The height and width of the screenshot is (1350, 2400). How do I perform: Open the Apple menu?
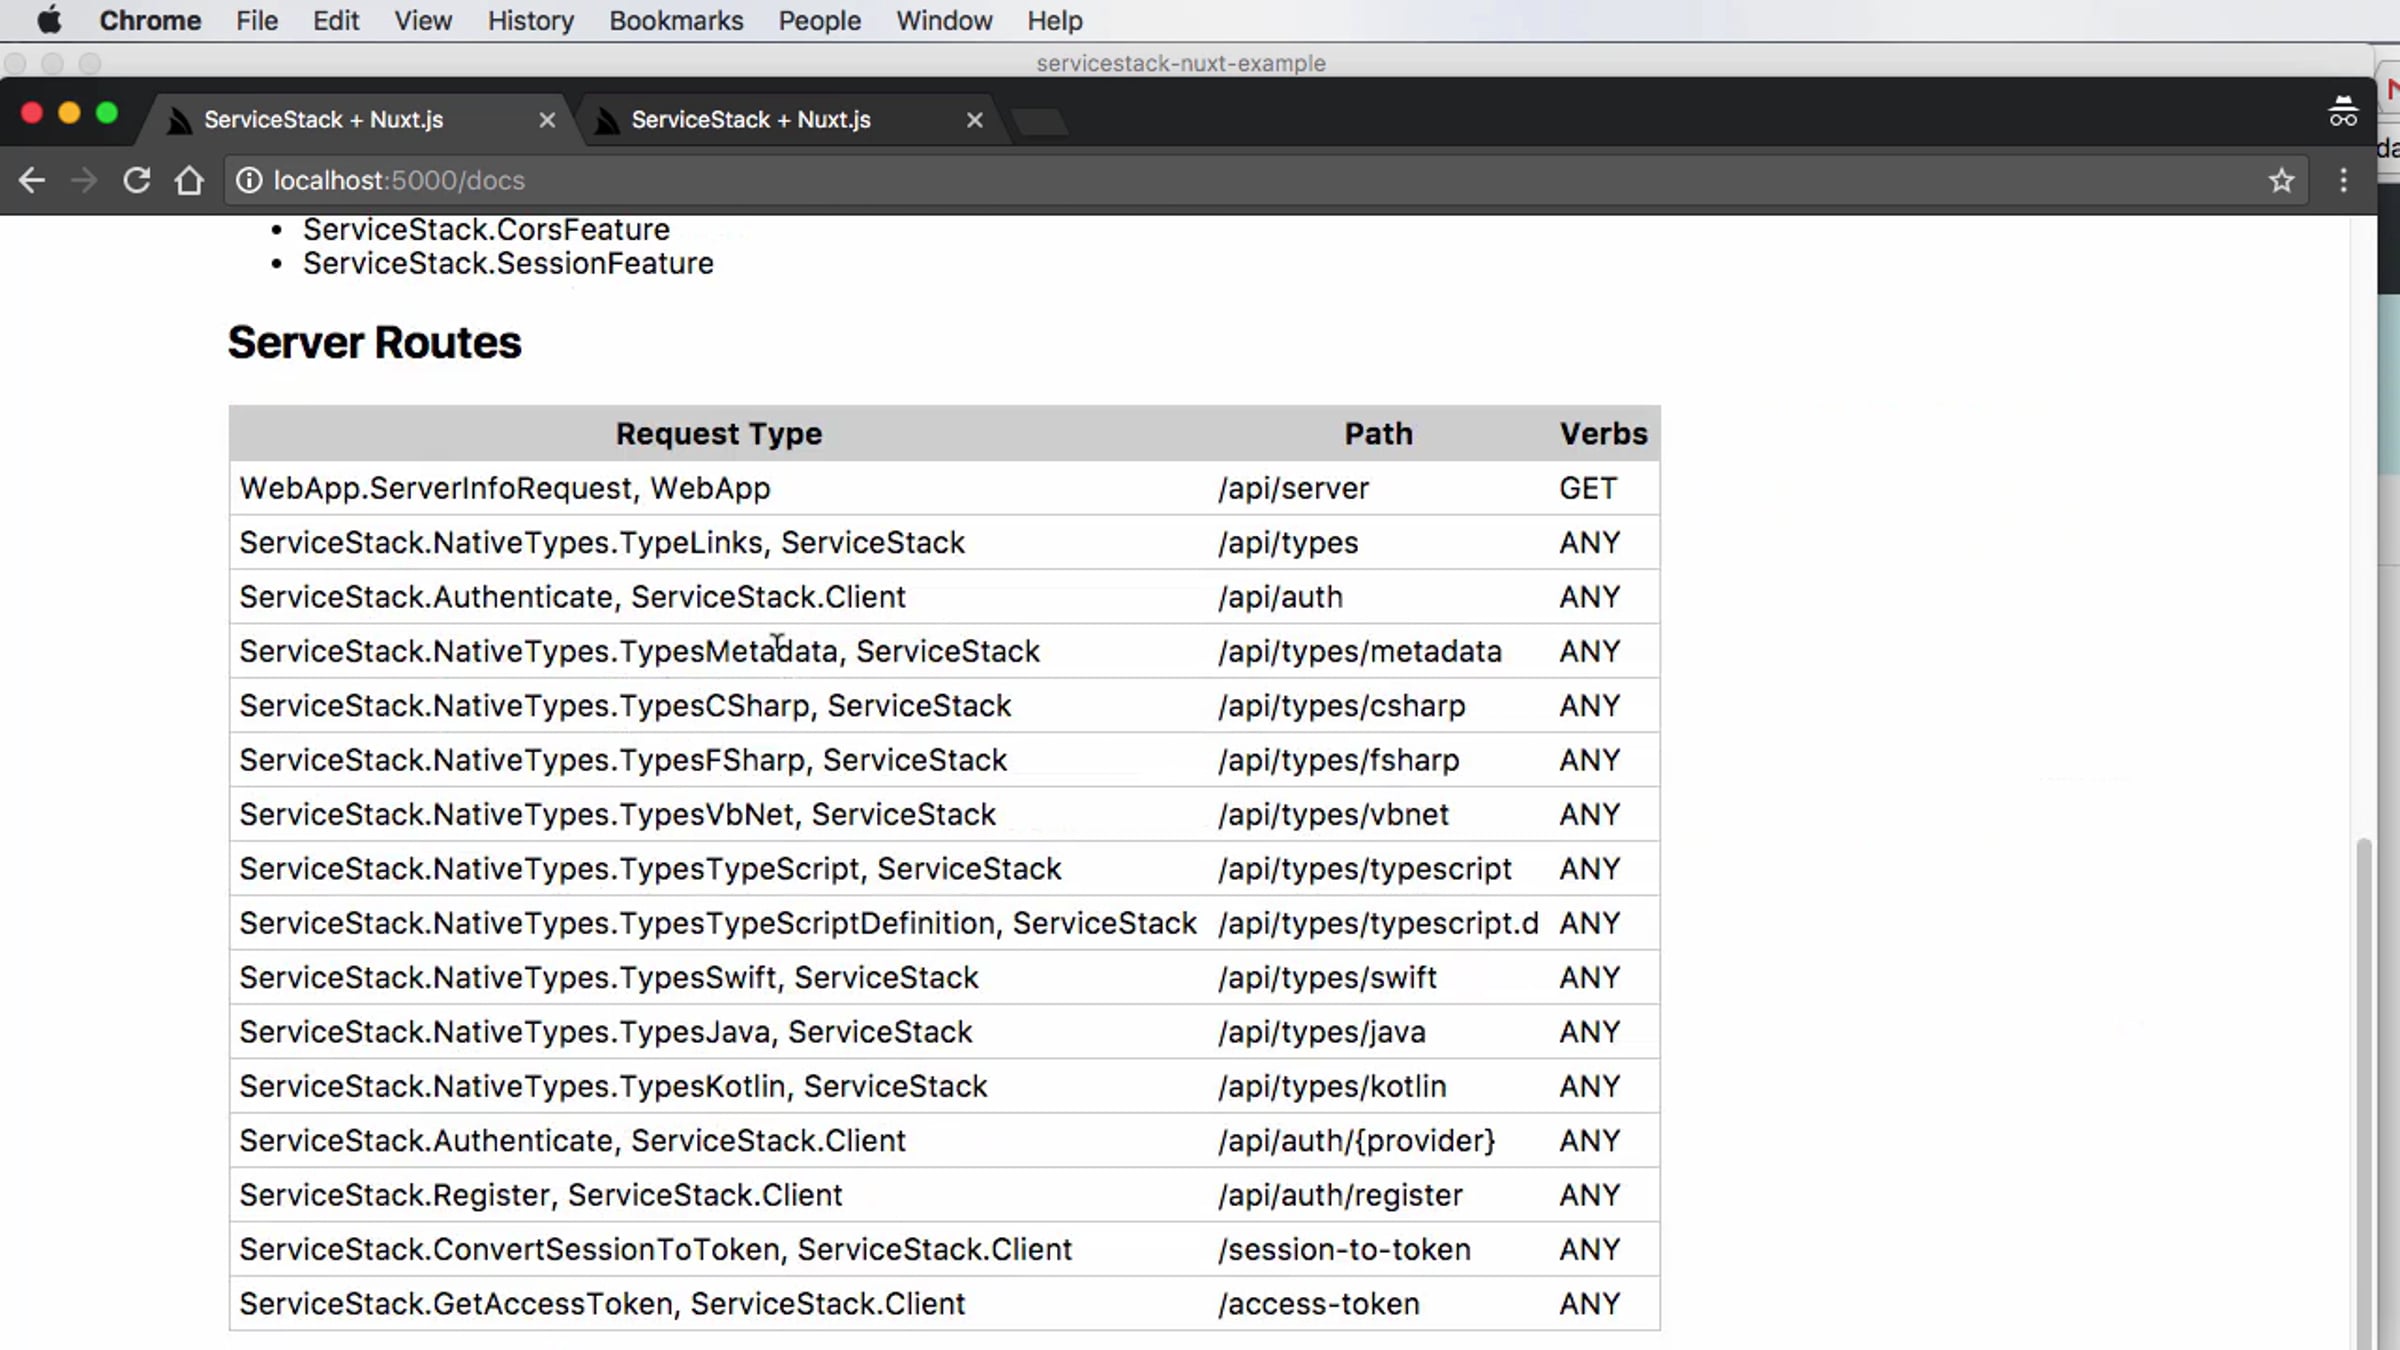(49, 20)
